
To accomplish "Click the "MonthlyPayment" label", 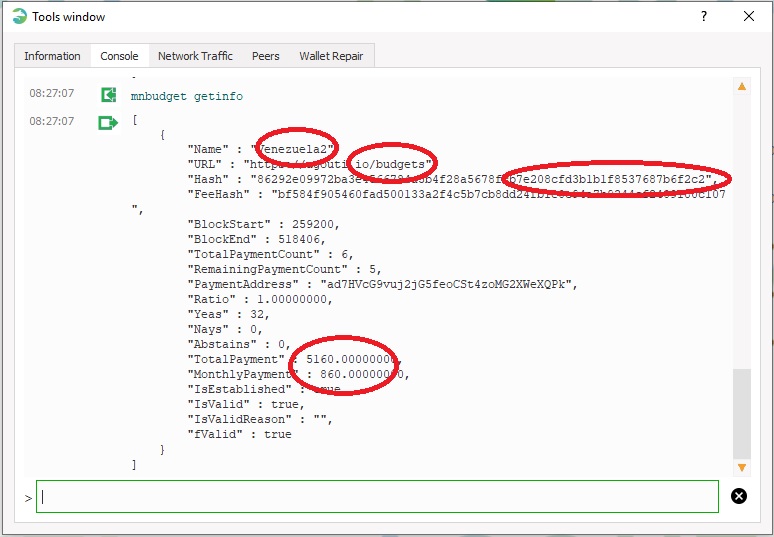I will [243, 374].
